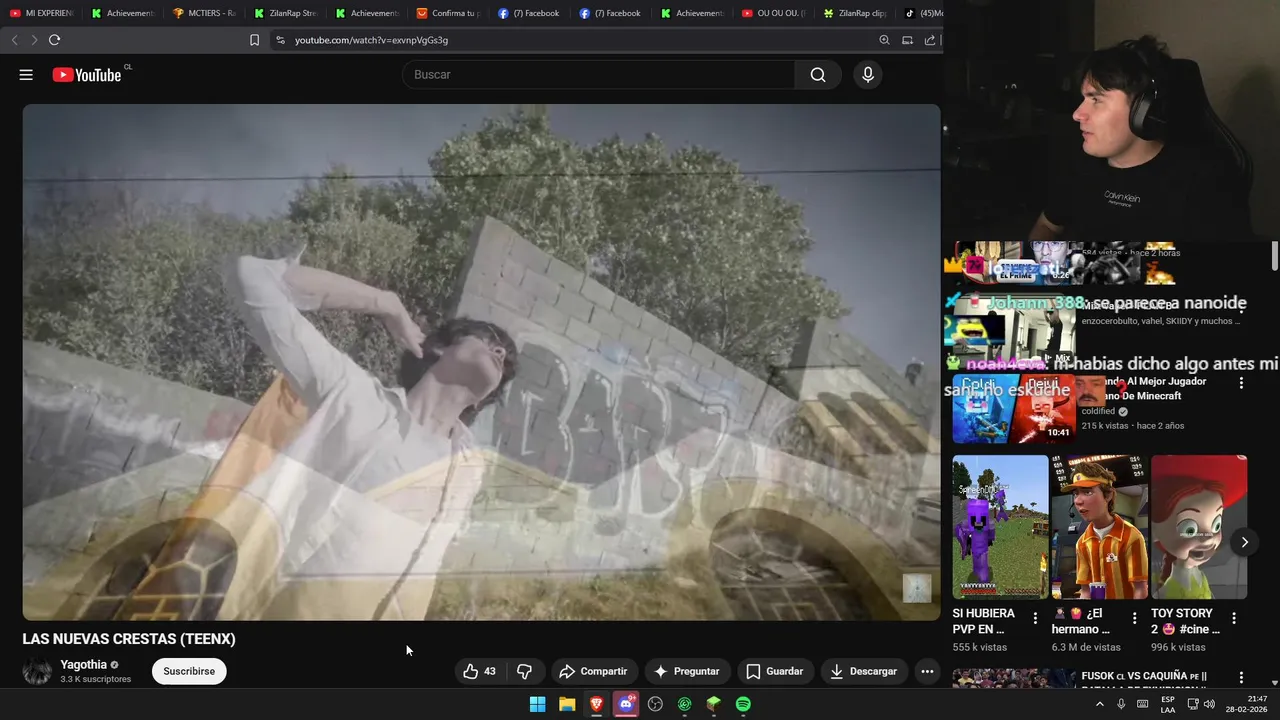Click the Compartir share button
The width and height of the screenshot is (1280, 720).
tap(594, 671)
